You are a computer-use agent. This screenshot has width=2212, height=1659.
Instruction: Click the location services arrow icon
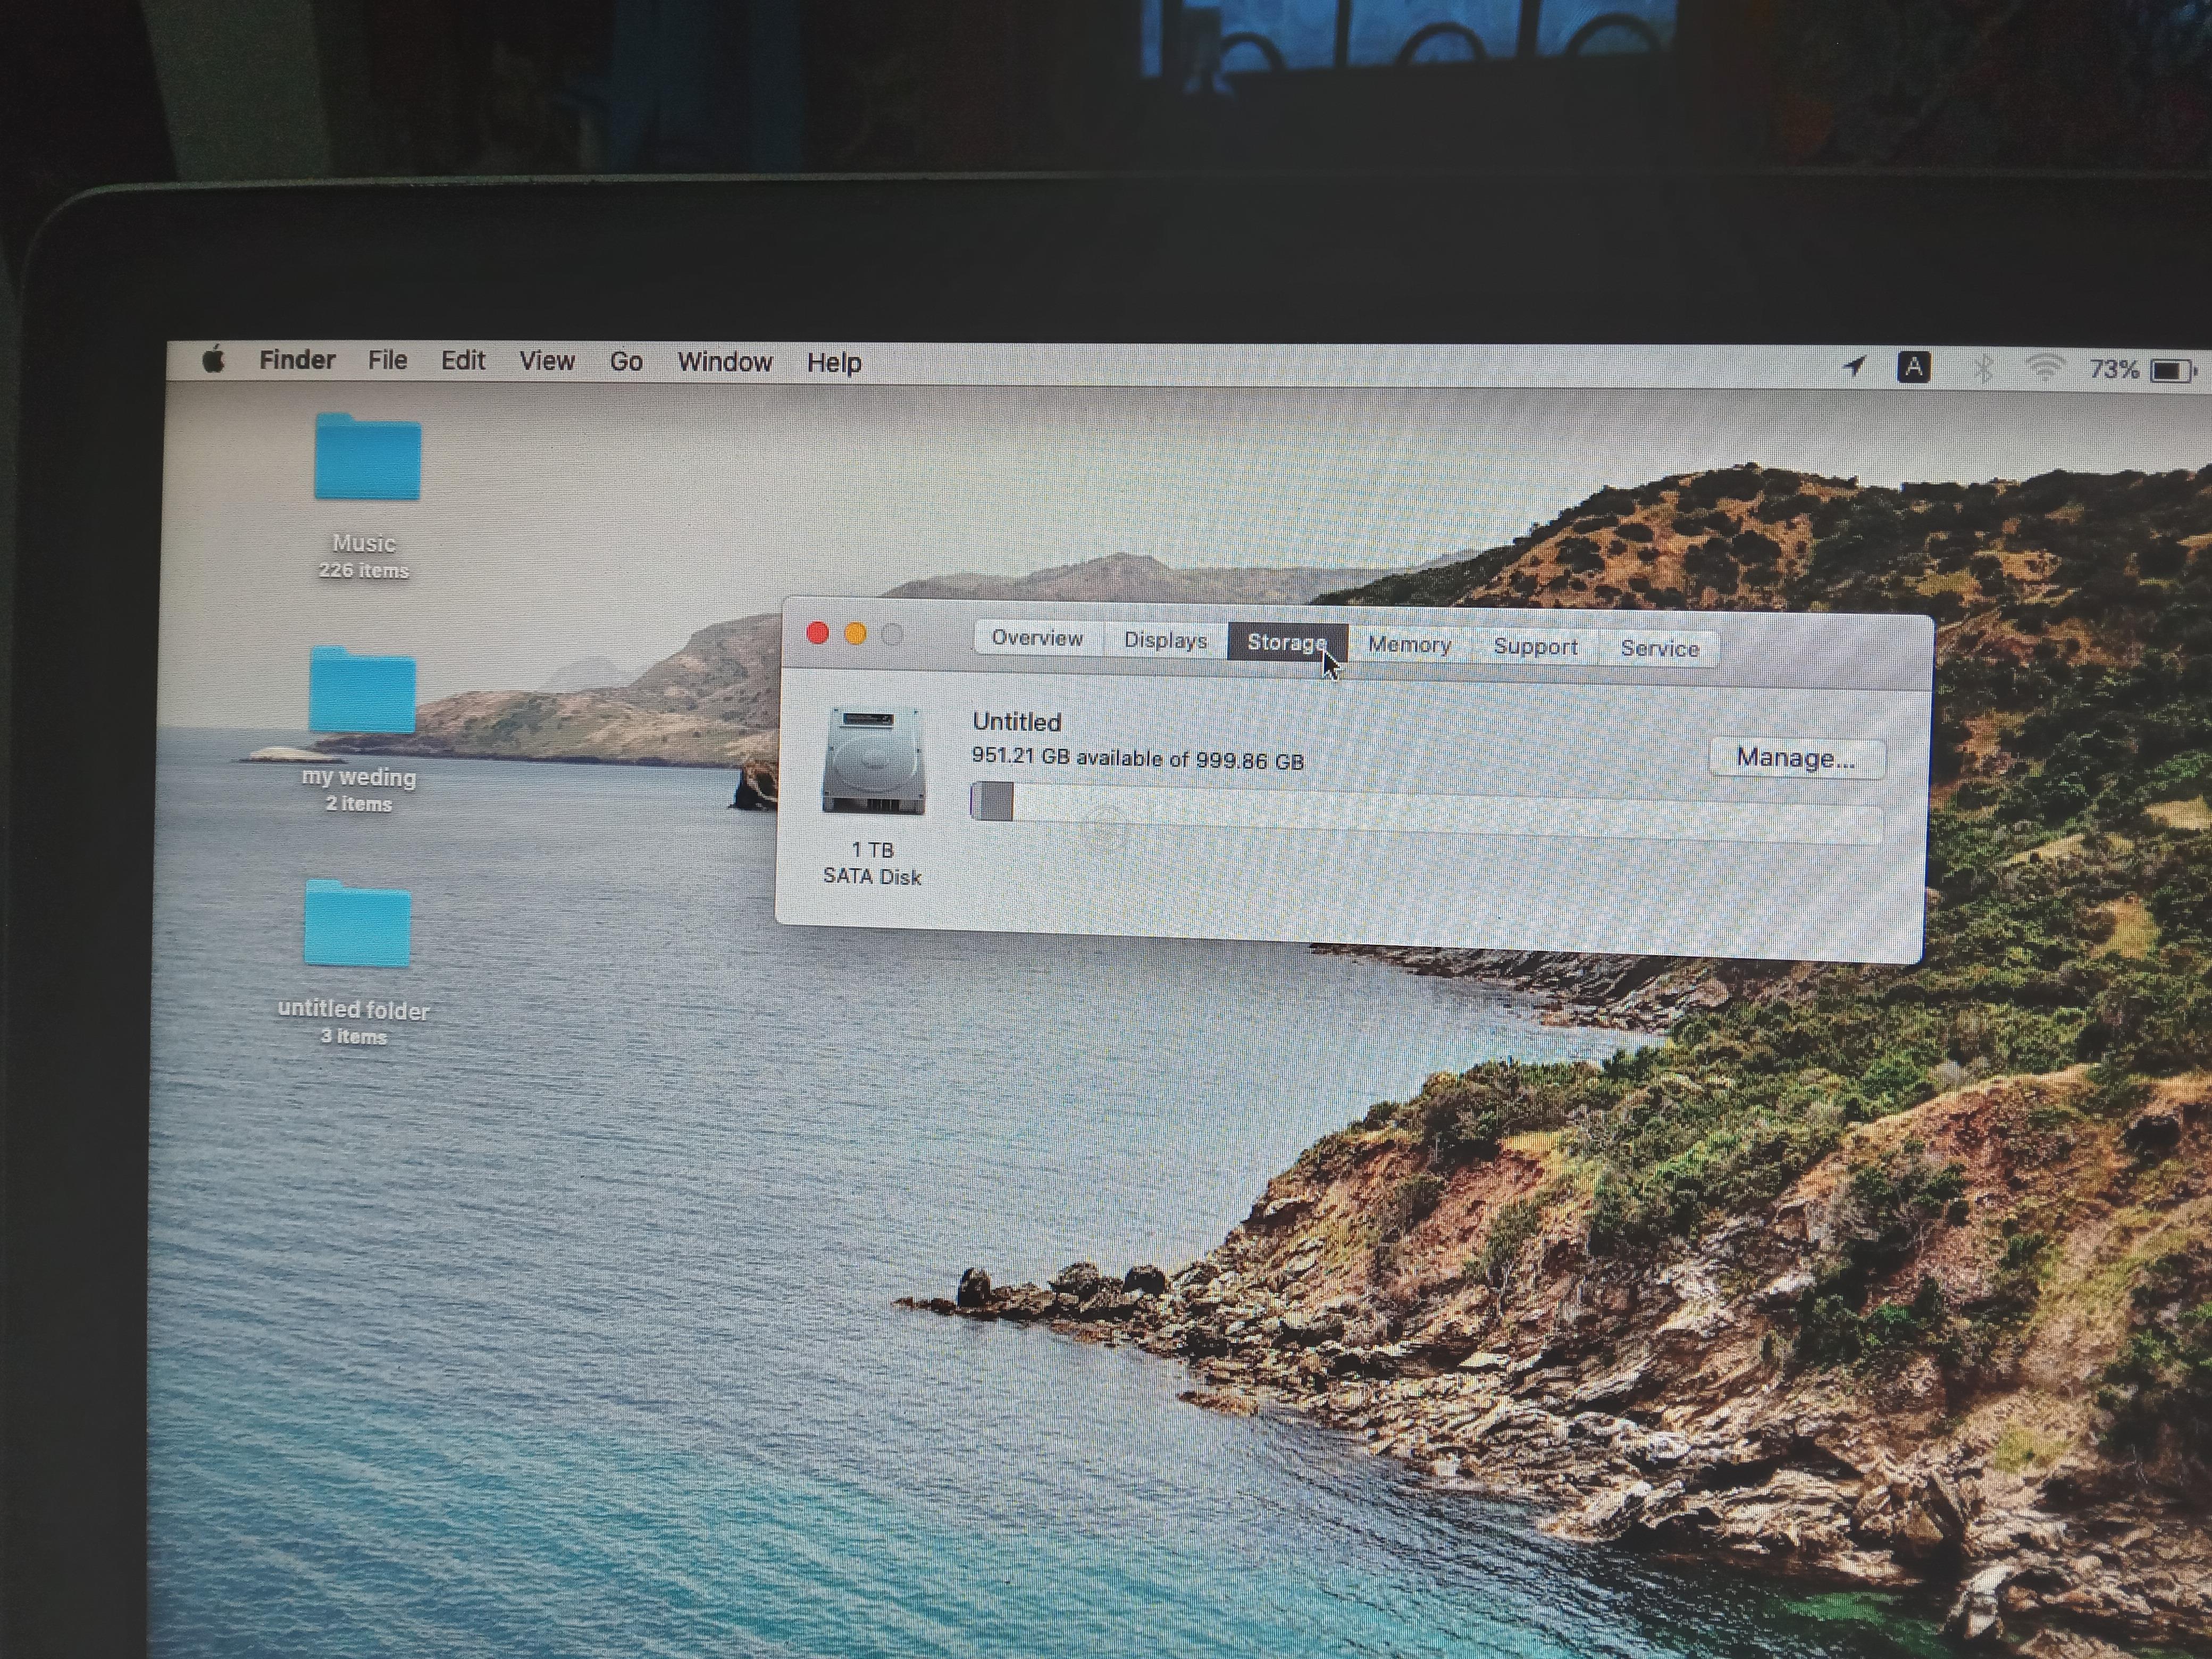(x=1854, y=367)
